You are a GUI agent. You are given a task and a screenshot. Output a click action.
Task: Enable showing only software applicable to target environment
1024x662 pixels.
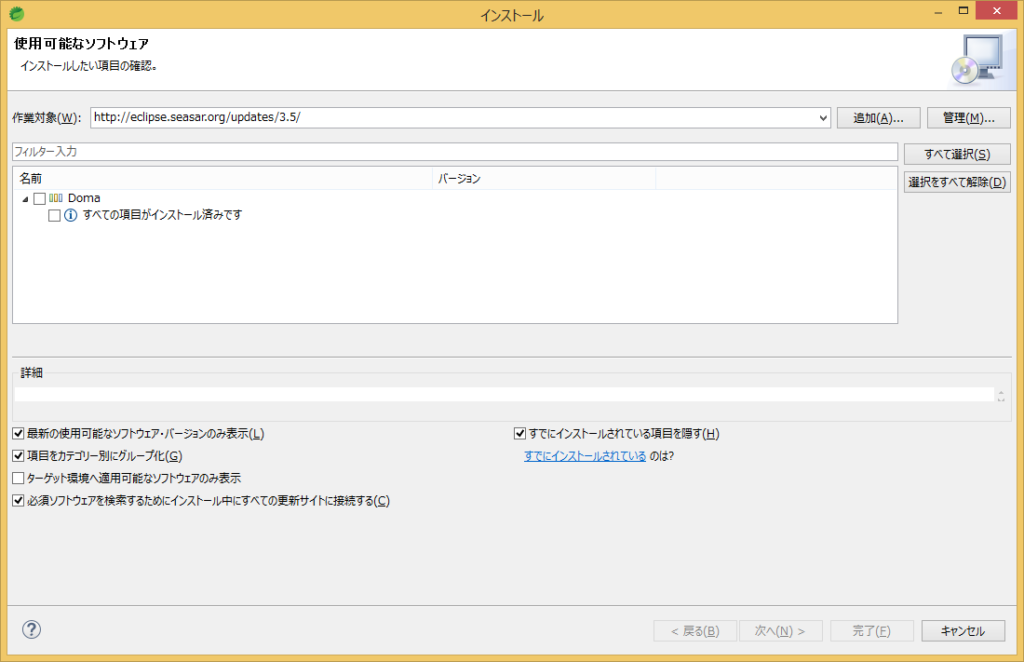pyautogui.click(x=17, y=478)
